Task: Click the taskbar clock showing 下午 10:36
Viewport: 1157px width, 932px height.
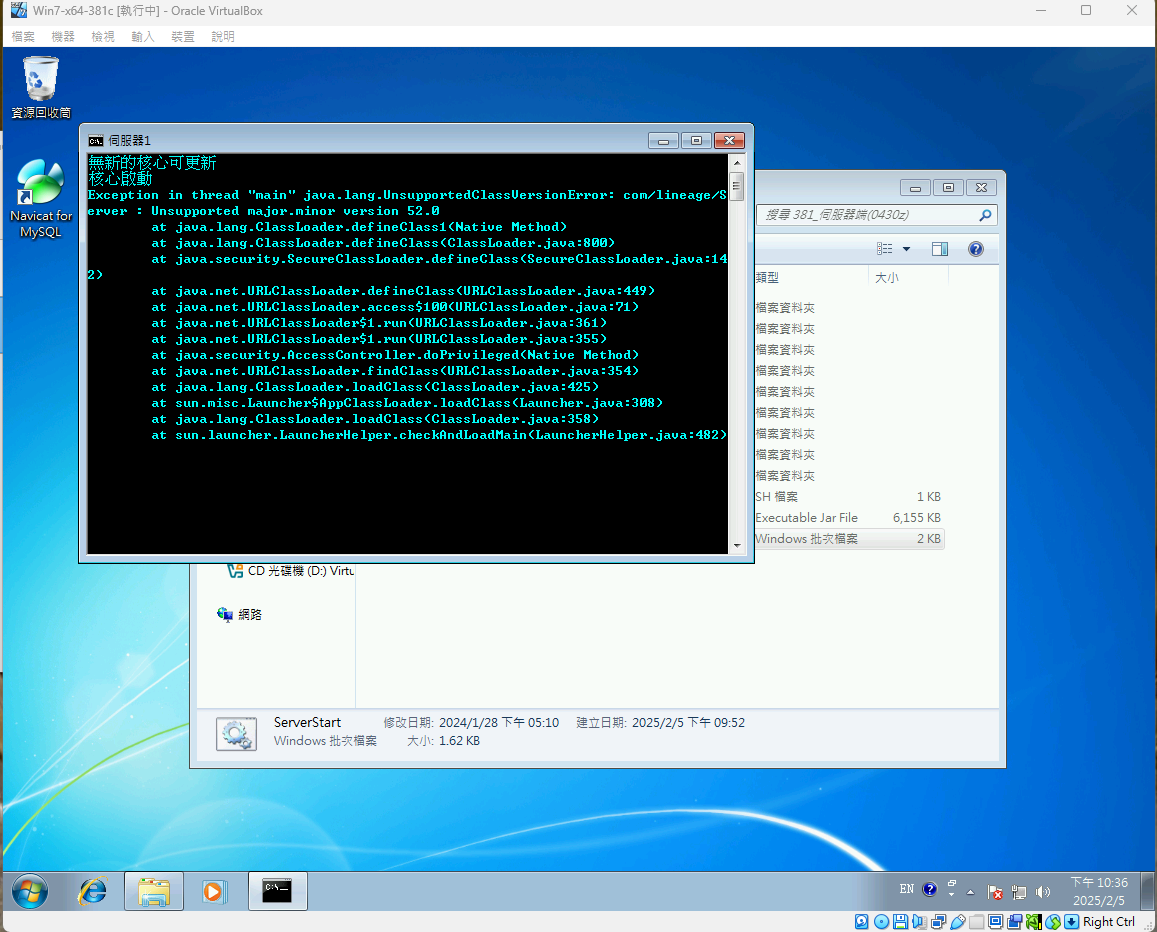Action: point(1099,891)
